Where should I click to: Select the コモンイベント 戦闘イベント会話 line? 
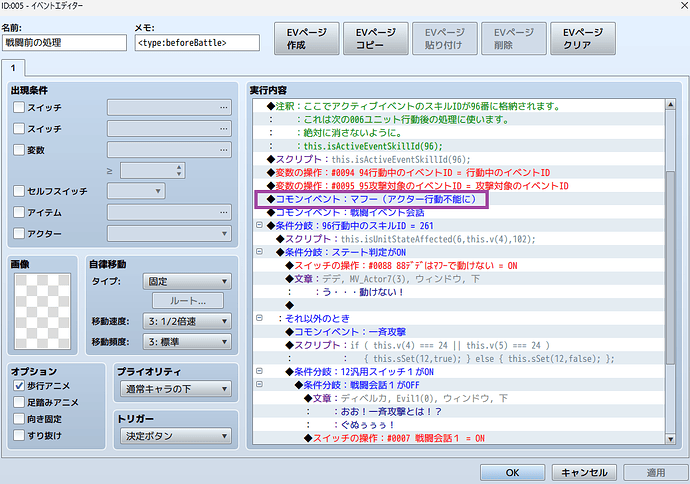click(459, 213)
